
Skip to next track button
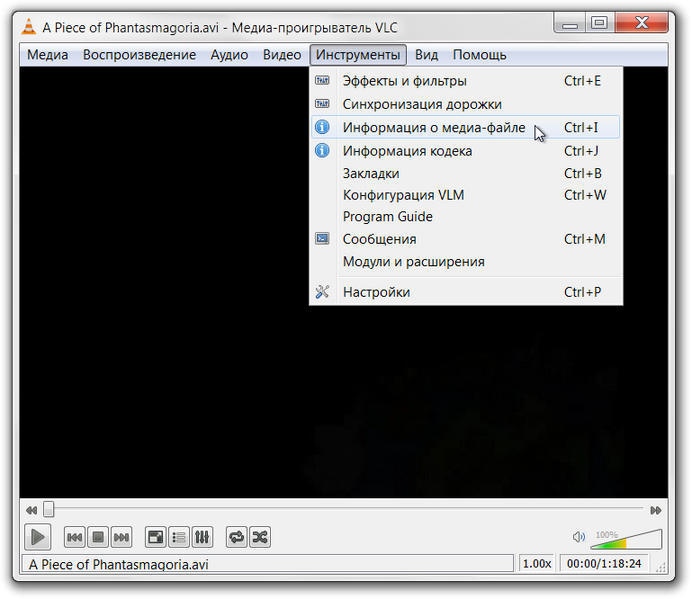(x=121, y=537)
